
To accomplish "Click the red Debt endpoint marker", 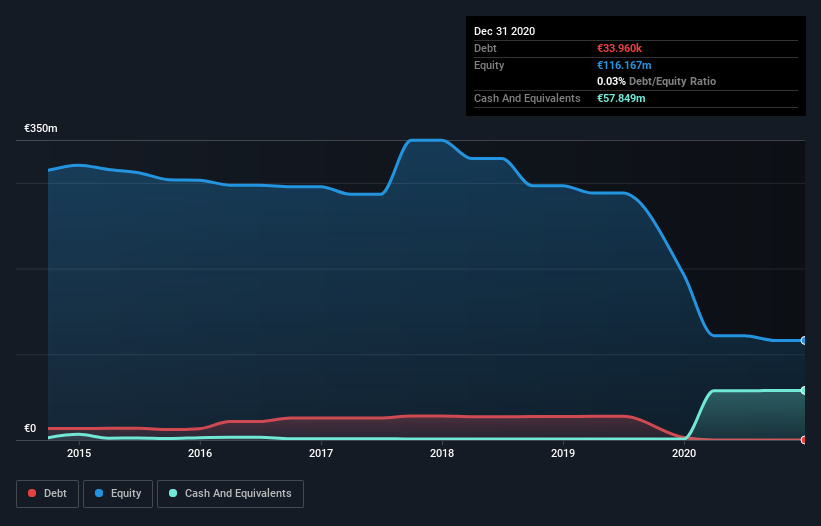I will click(804, 440).
